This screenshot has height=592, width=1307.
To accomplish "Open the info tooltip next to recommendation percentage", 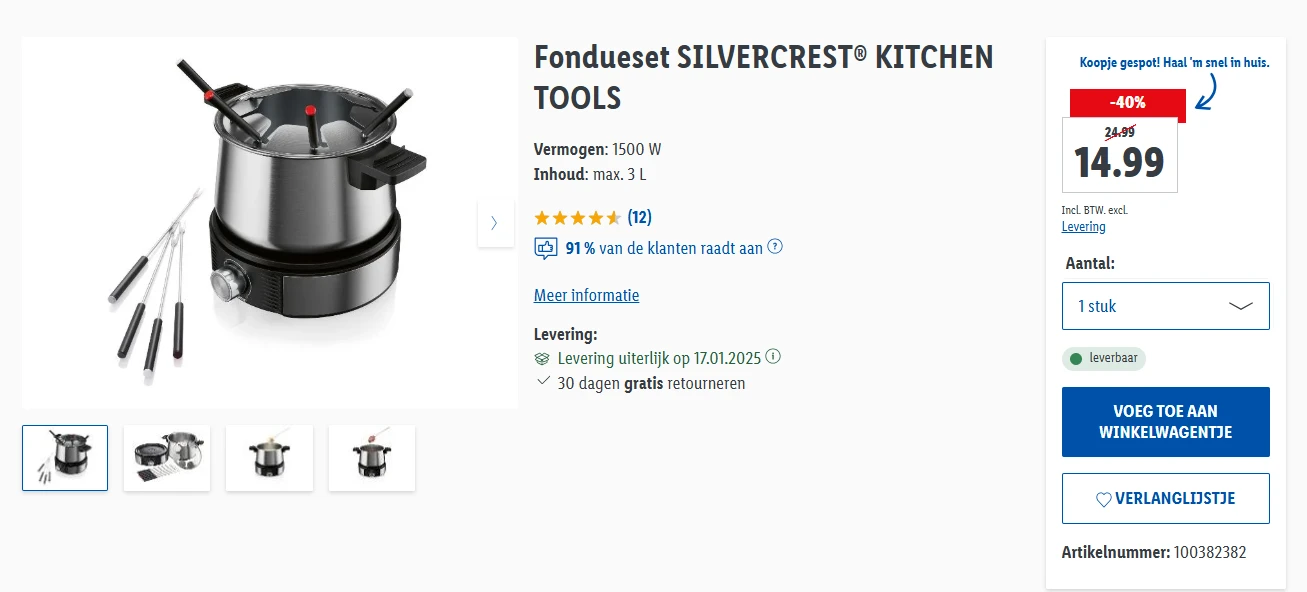I will pyautogui.click(x=774, y=247).
